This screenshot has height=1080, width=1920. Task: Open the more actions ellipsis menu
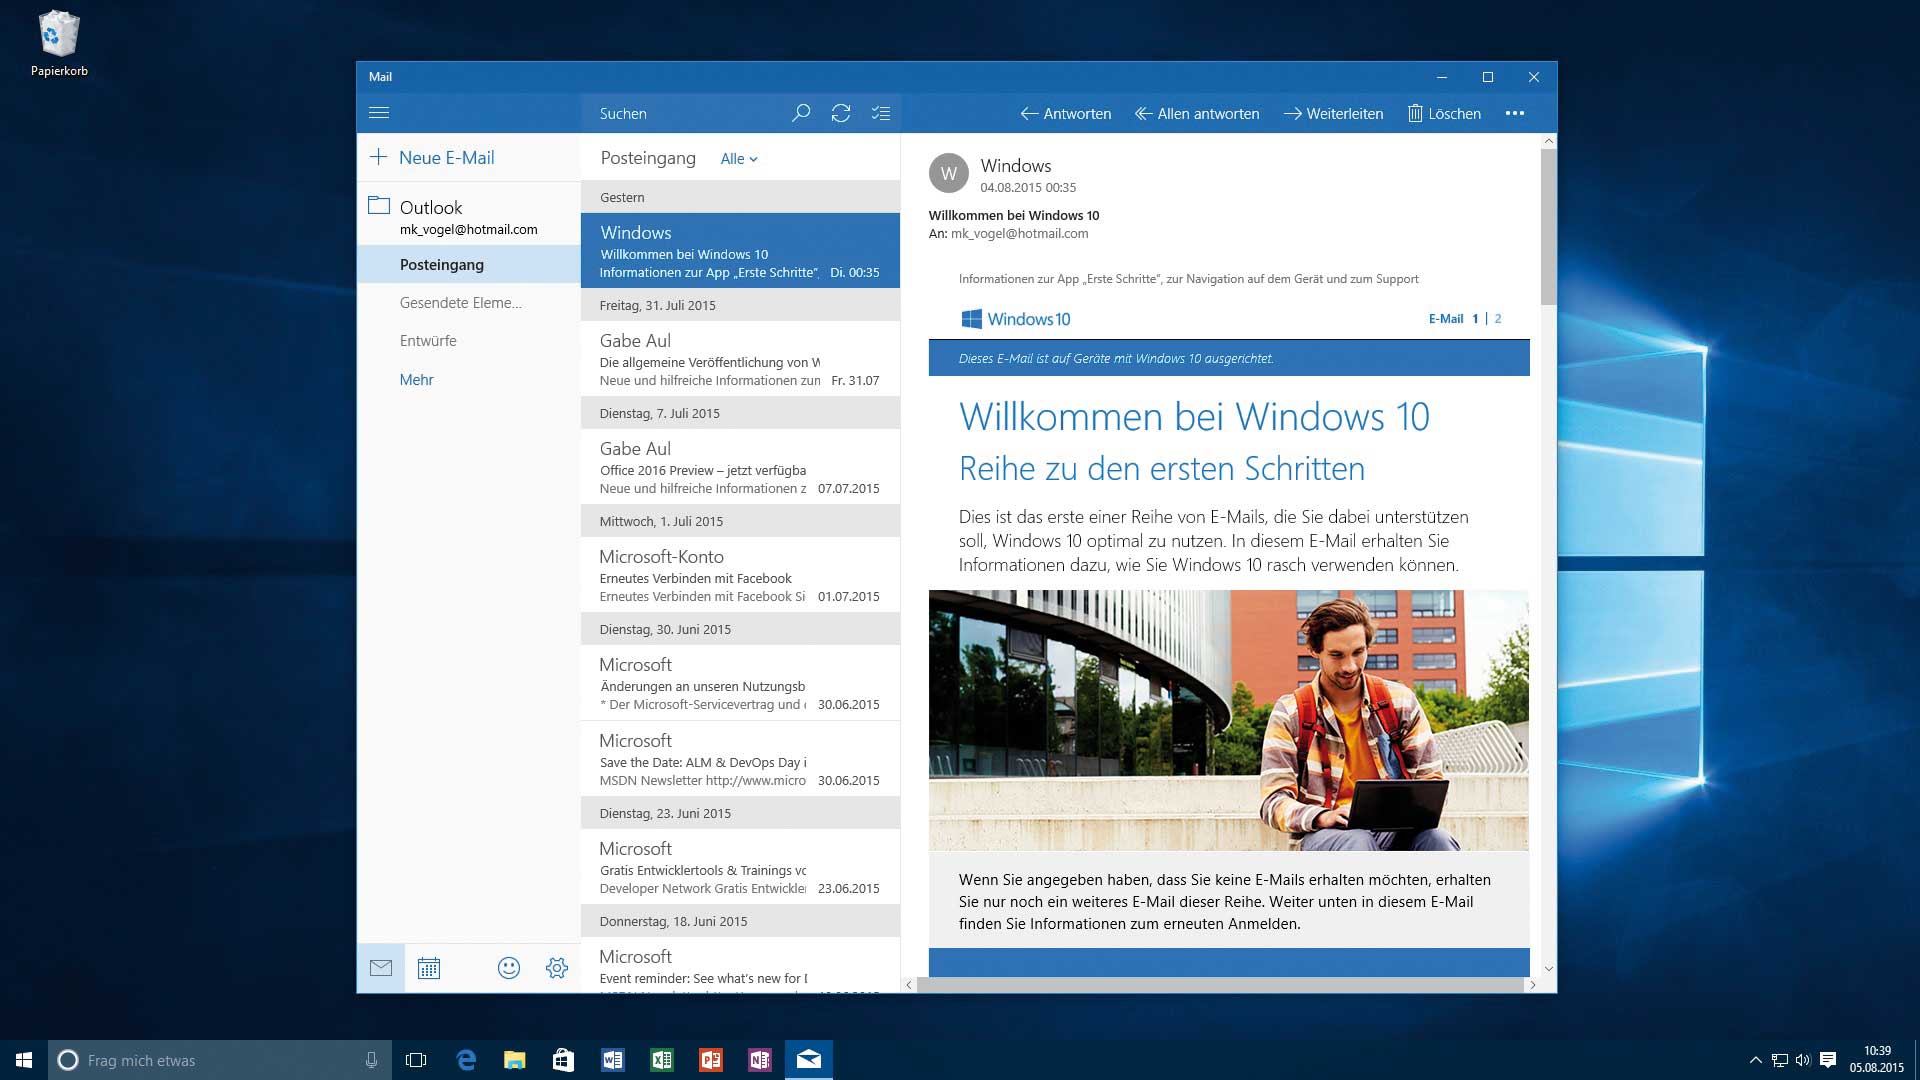point(1515,113)
